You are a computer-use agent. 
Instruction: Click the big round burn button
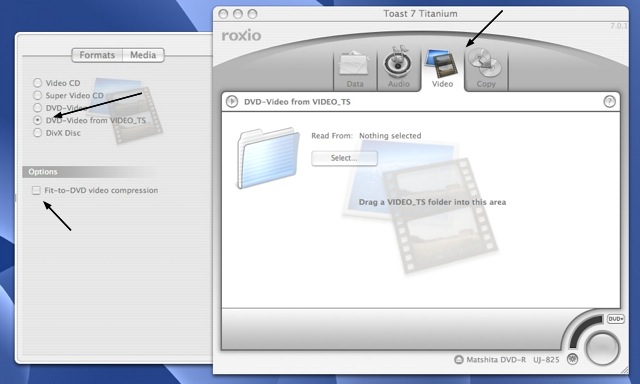(602, 349)
